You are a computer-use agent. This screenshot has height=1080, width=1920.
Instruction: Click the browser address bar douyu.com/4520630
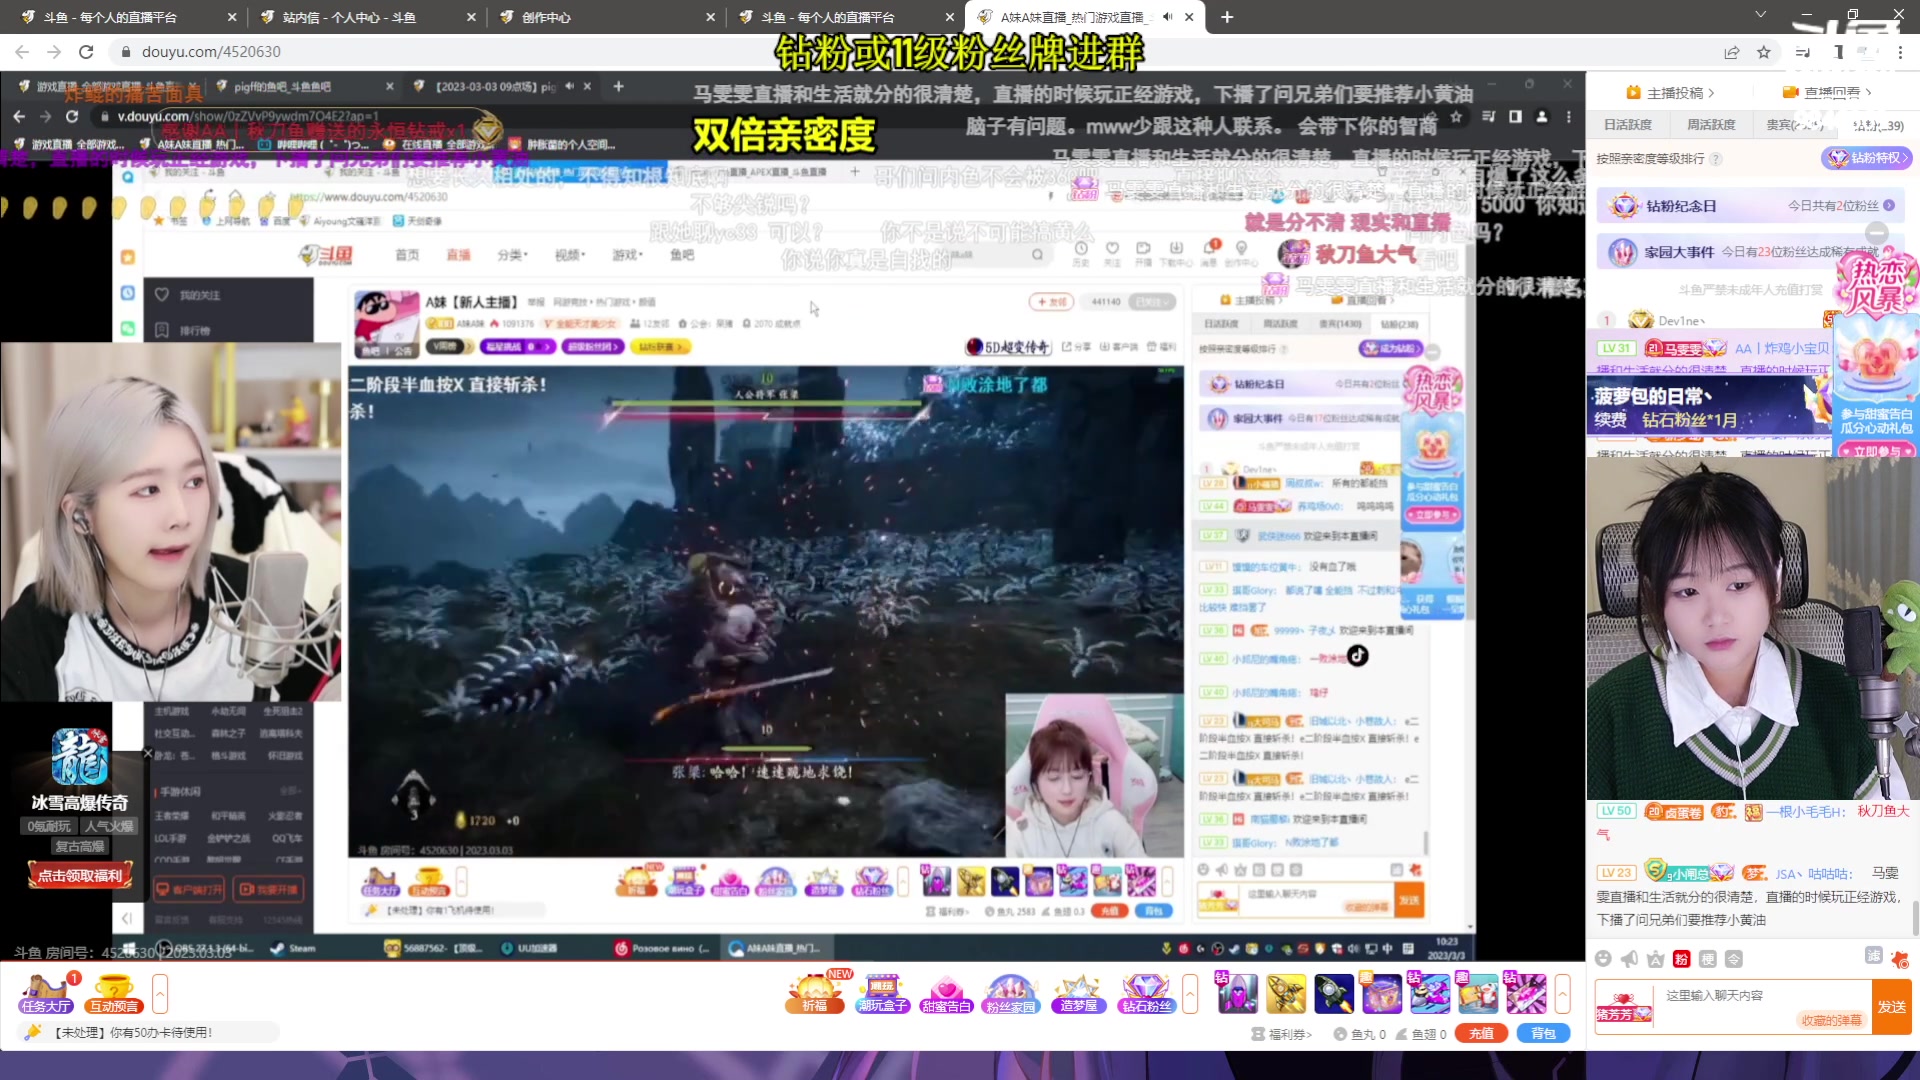point(210,52)
